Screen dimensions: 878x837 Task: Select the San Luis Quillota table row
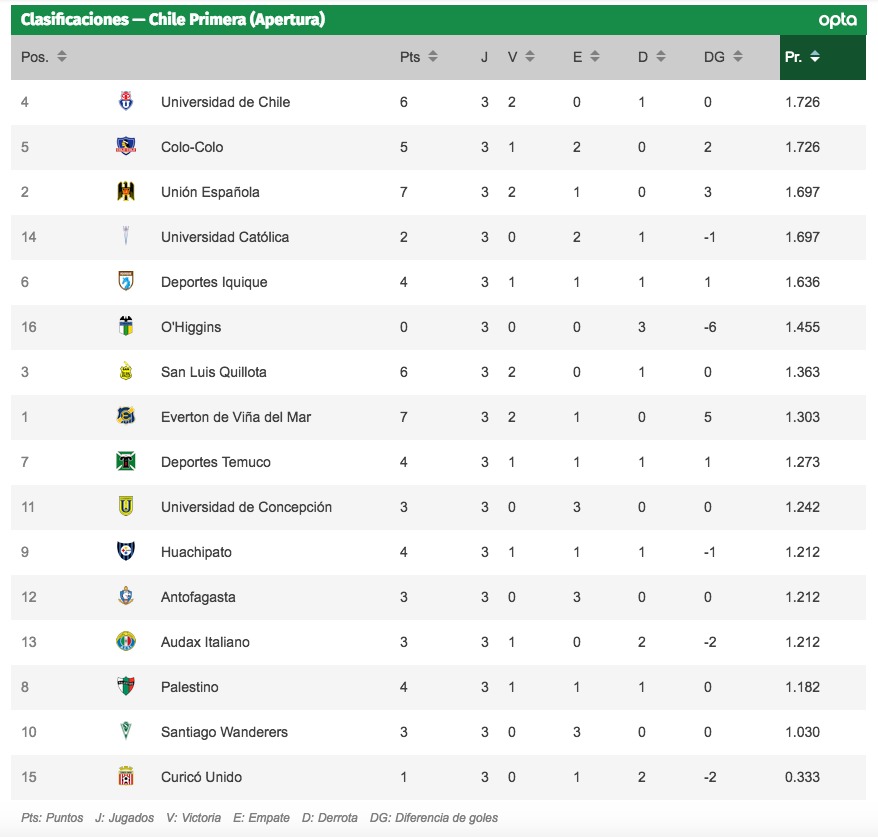click(438, 372)
